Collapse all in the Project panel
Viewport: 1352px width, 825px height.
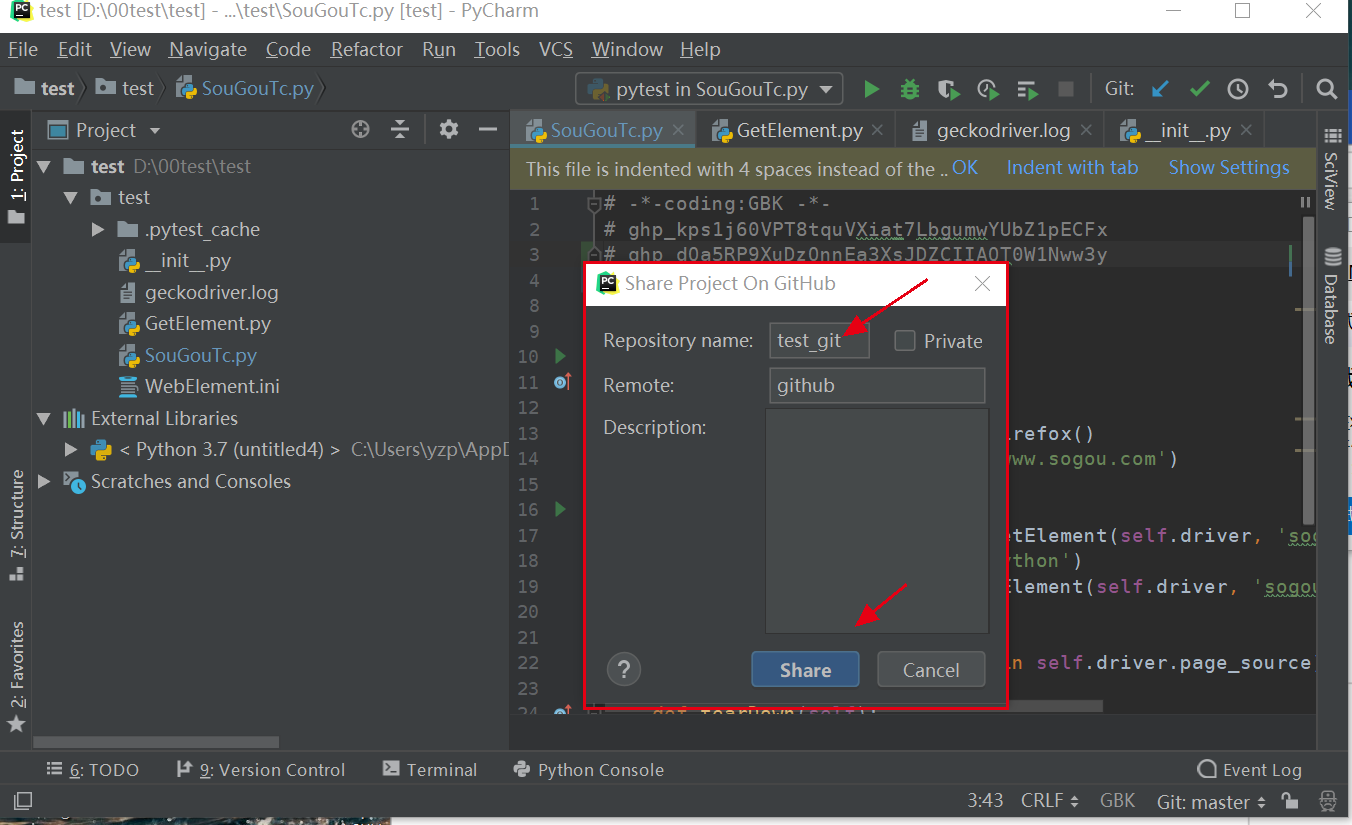(x=400, y=129)
